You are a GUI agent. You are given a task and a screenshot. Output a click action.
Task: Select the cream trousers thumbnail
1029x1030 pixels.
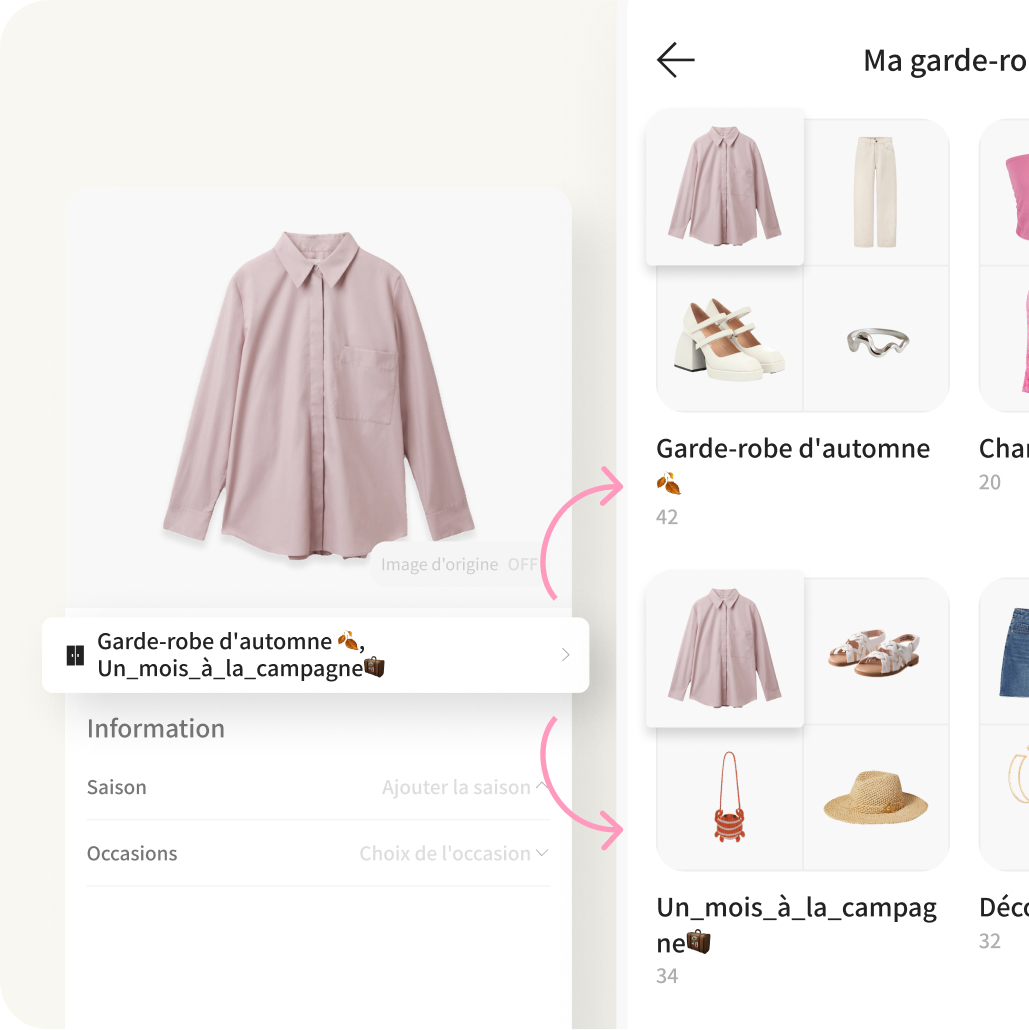pyautogui.click(x=876, y=192)
